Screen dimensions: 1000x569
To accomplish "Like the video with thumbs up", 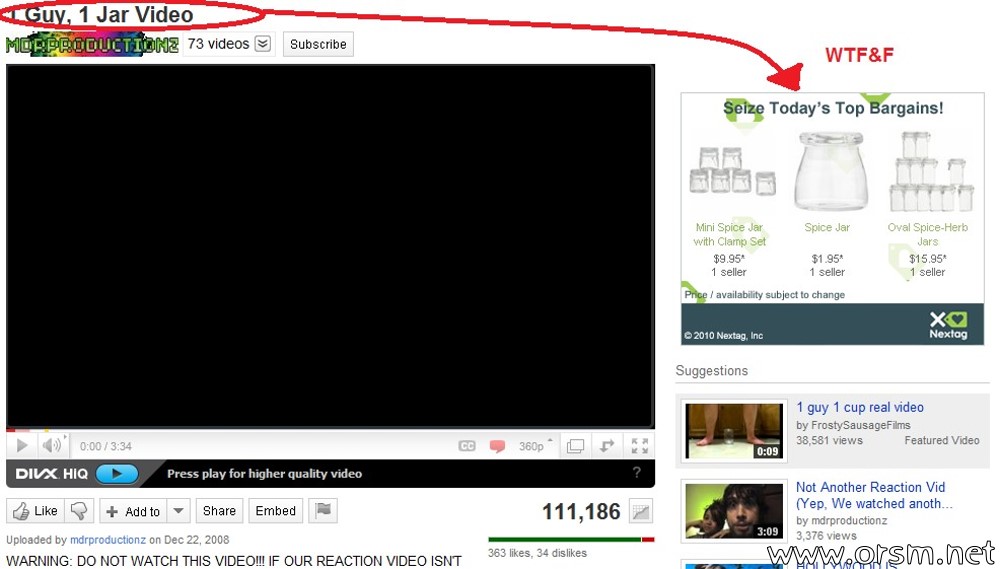I will (x=35, y=511).
